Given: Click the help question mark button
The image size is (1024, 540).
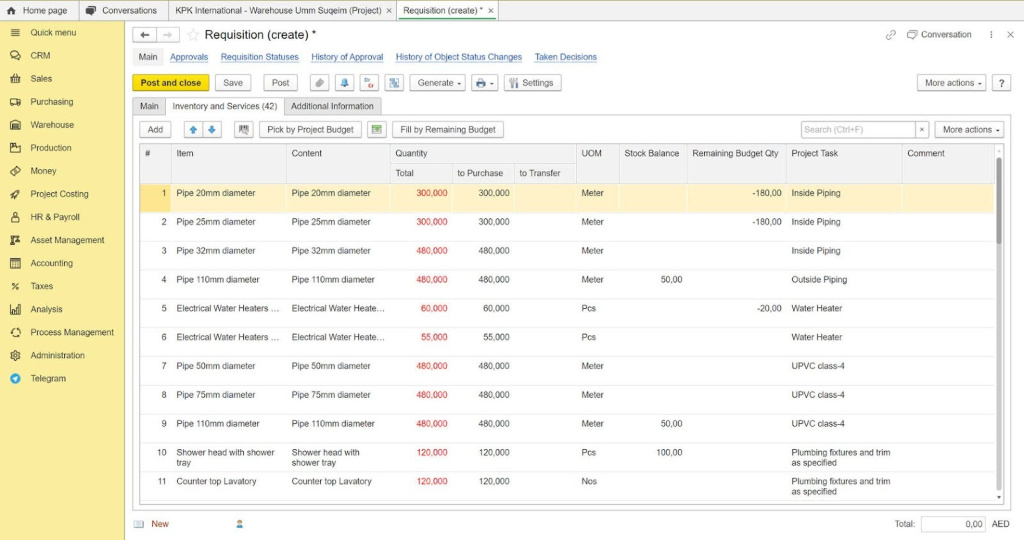Looking at the screenshot, I should point(1001,83).
